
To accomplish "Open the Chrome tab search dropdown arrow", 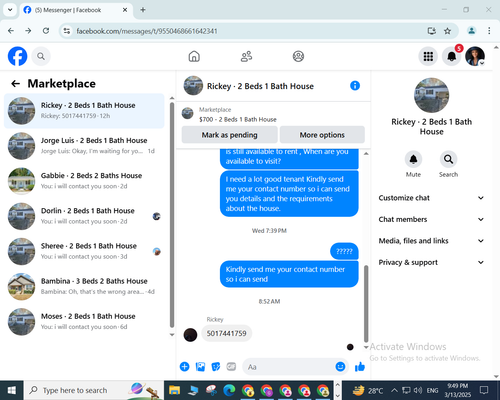I will 10,10.
